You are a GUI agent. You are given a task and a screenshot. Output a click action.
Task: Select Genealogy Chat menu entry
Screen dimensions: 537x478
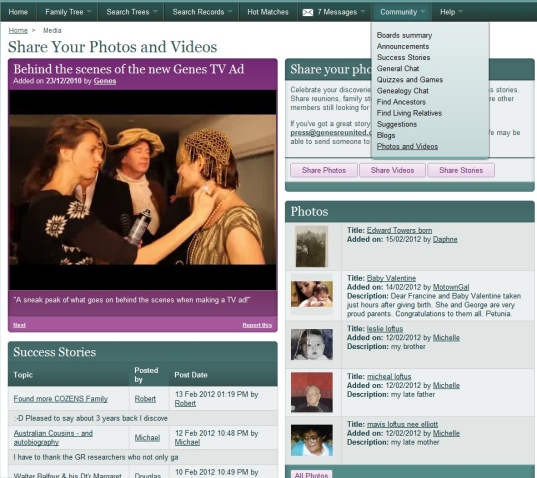pos(402,91)
